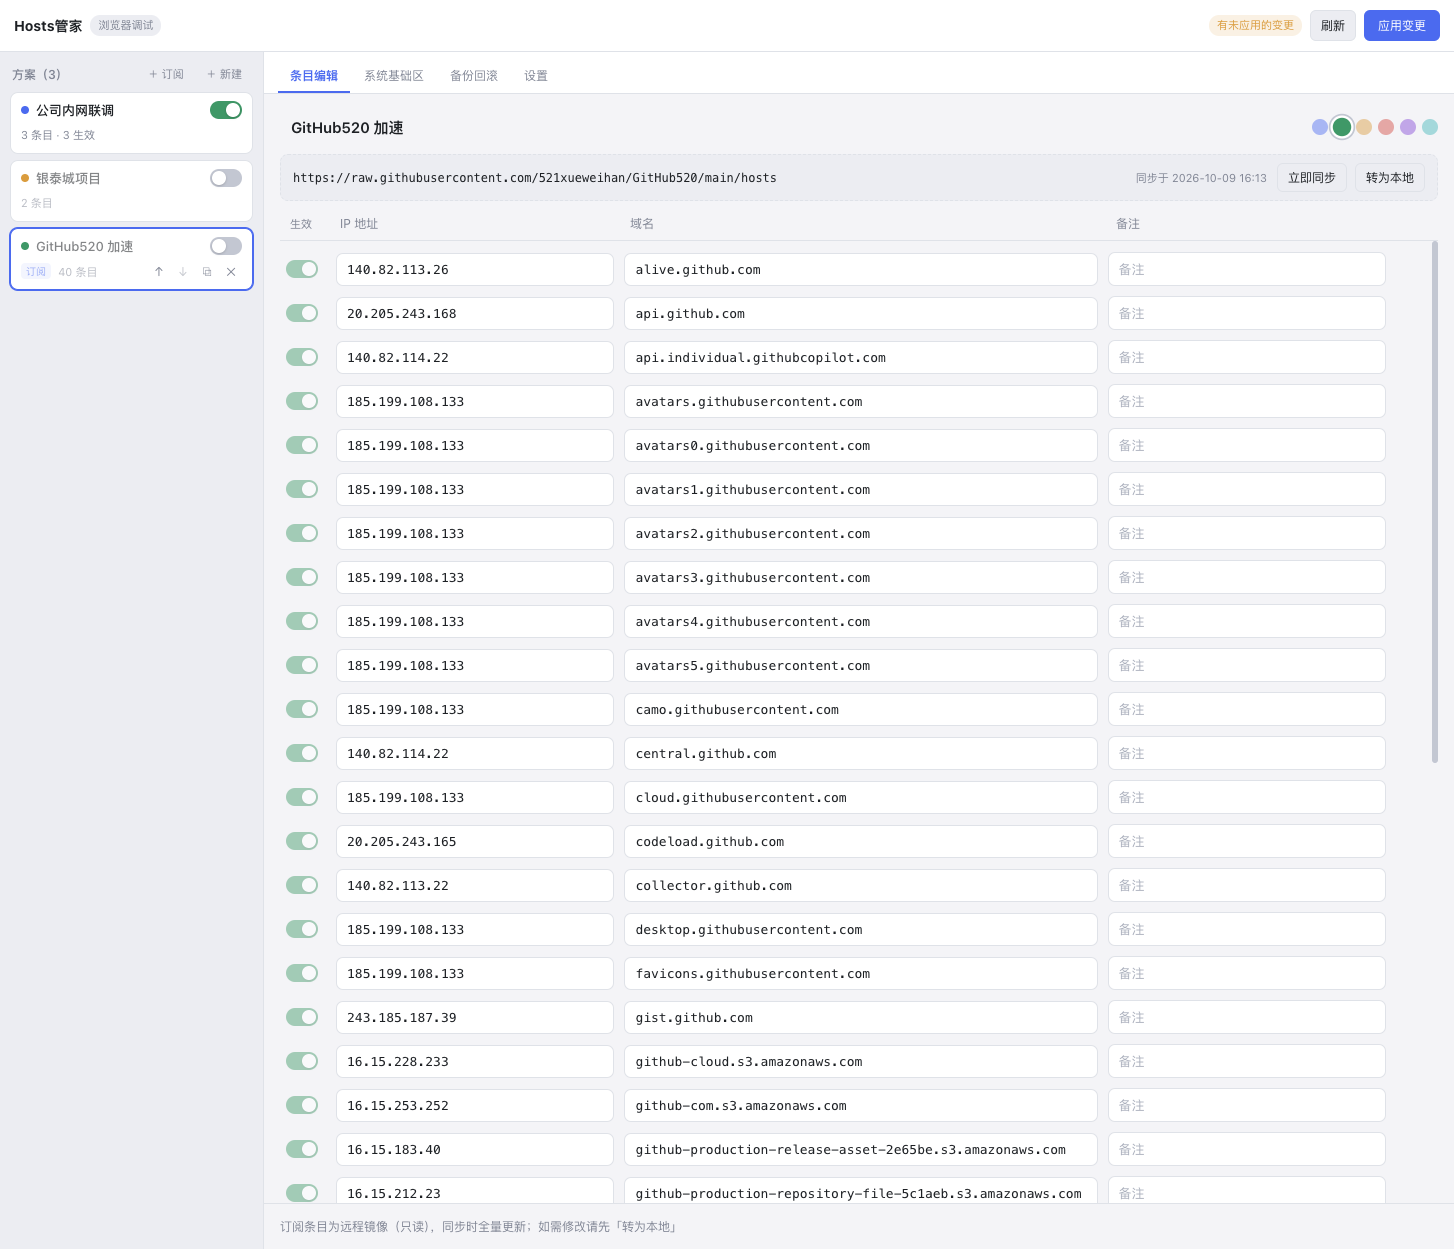Click the entries list vertical scrollbar
Screen dimensions: 1454x1249
[1435, 502]
